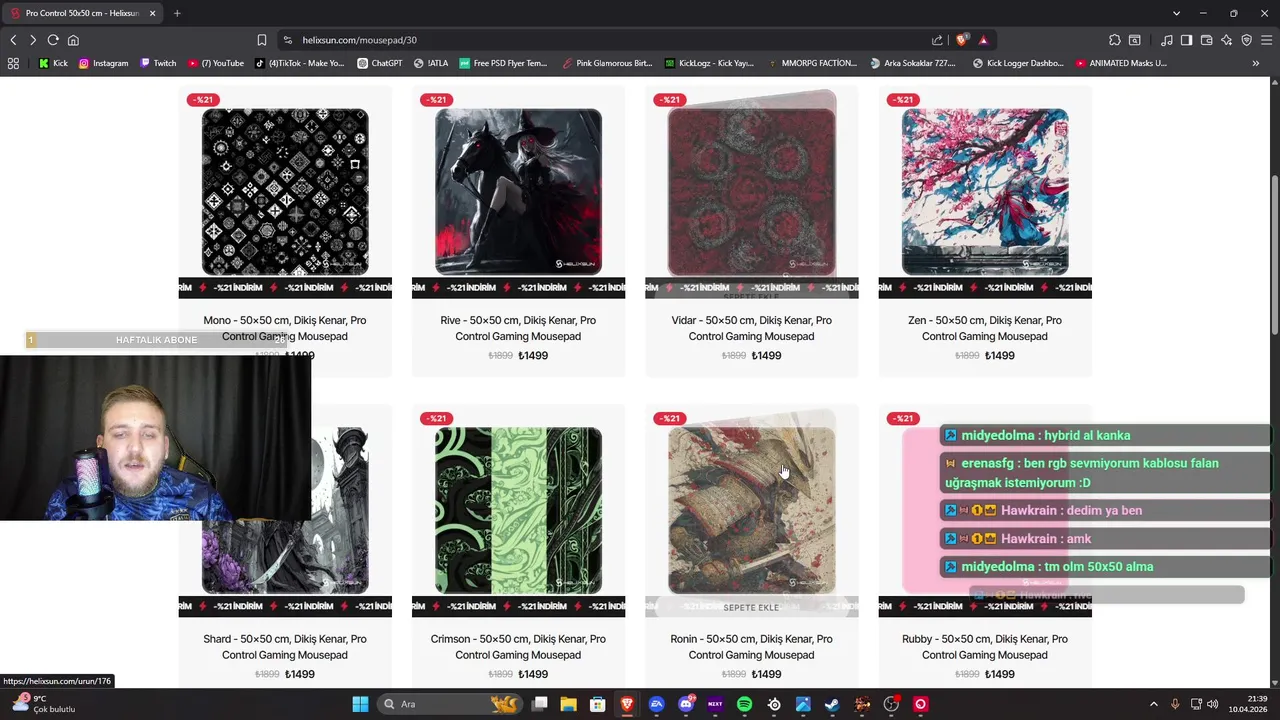Open the TikTok - Make Yo... bookmark

click(x=299, y=63)
